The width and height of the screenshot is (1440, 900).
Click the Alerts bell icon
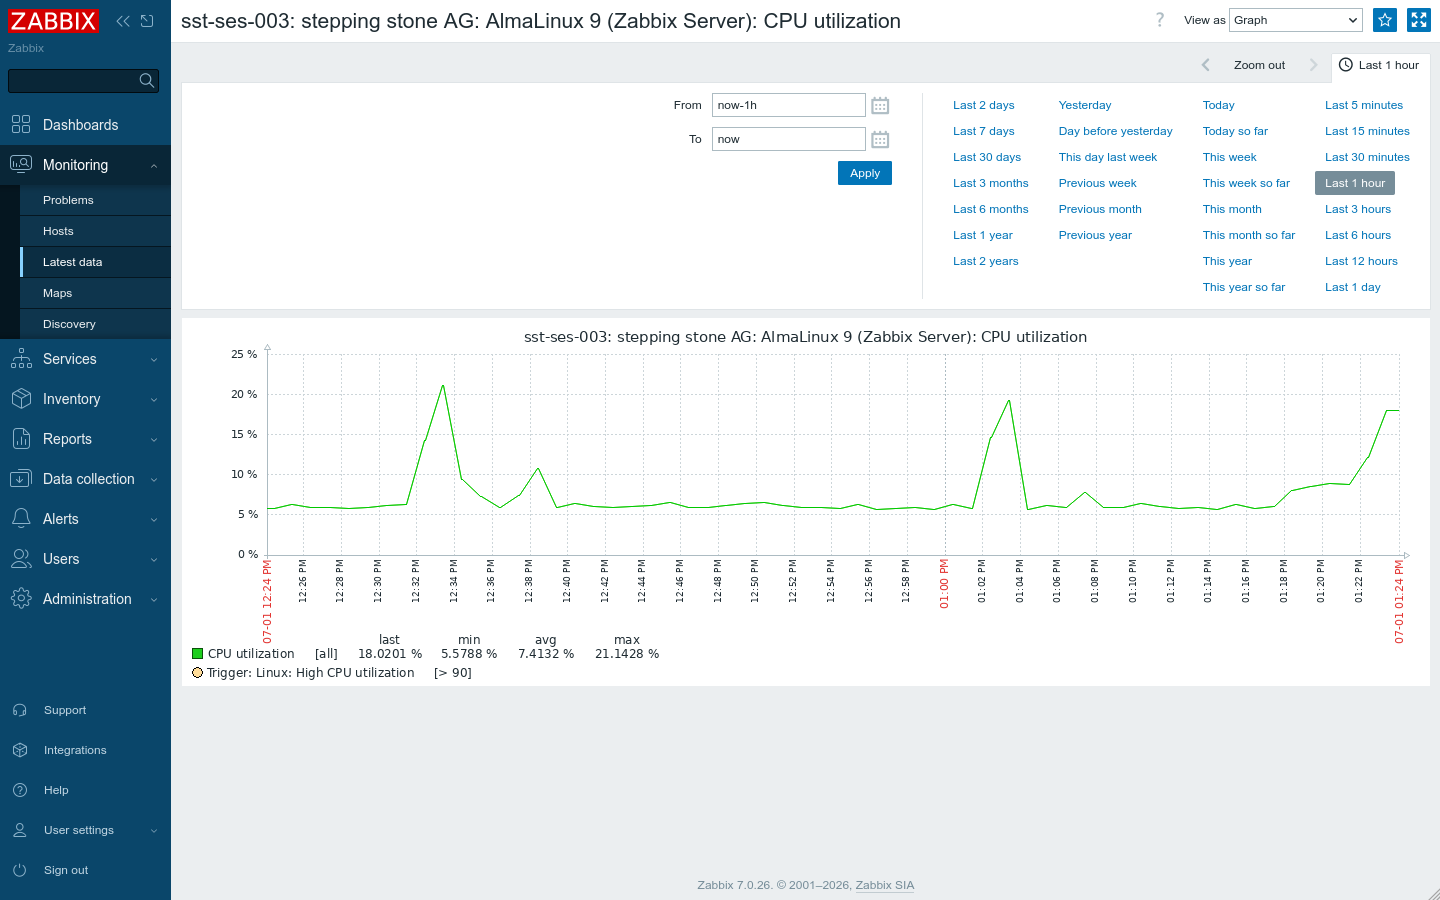pos(21,519)
